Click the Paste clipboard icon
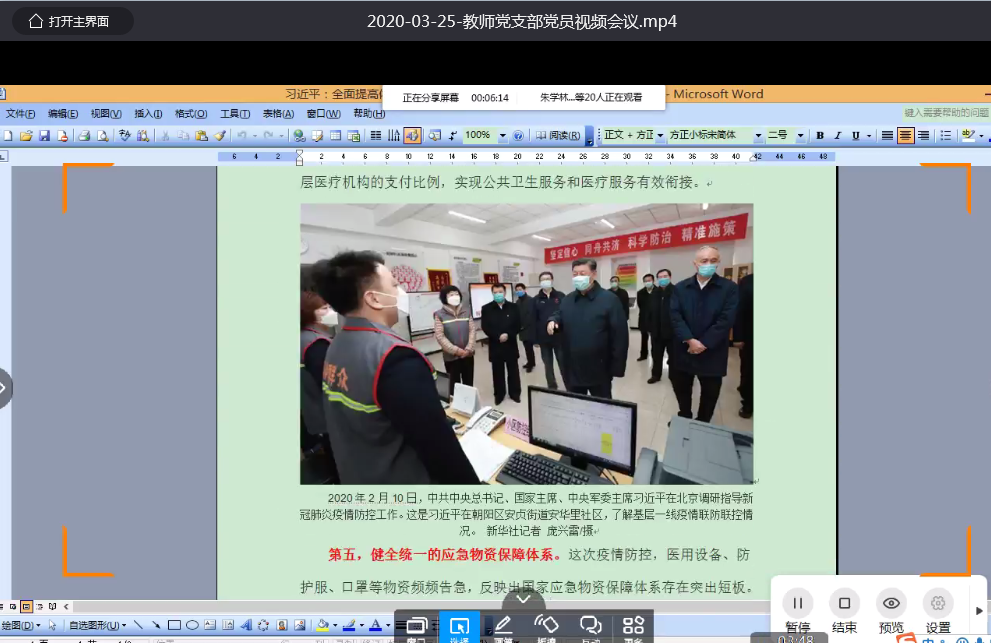The width and height of the screenshot is (991, 643). [202, 135]
